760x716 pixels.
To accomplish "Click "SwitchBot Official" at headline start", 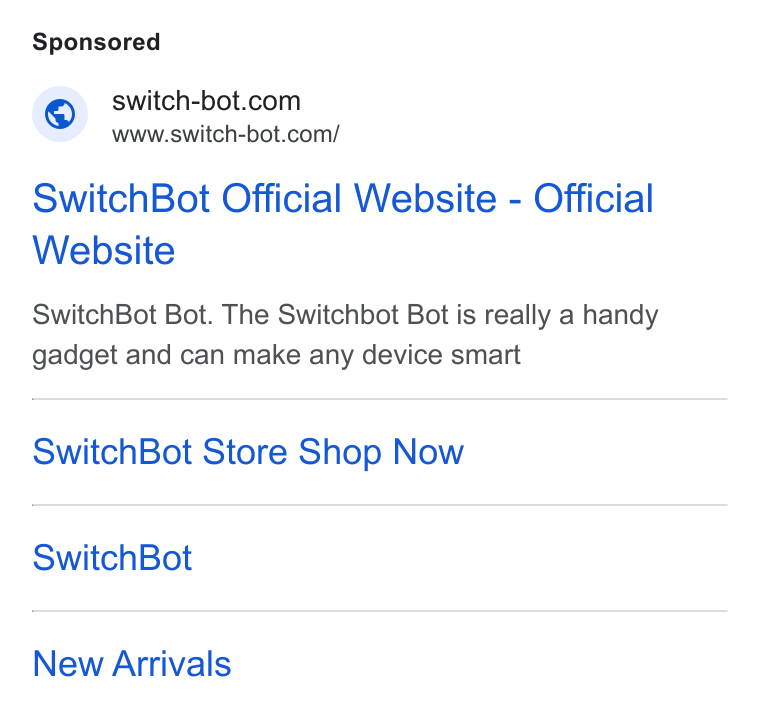I will coord(187,198).
